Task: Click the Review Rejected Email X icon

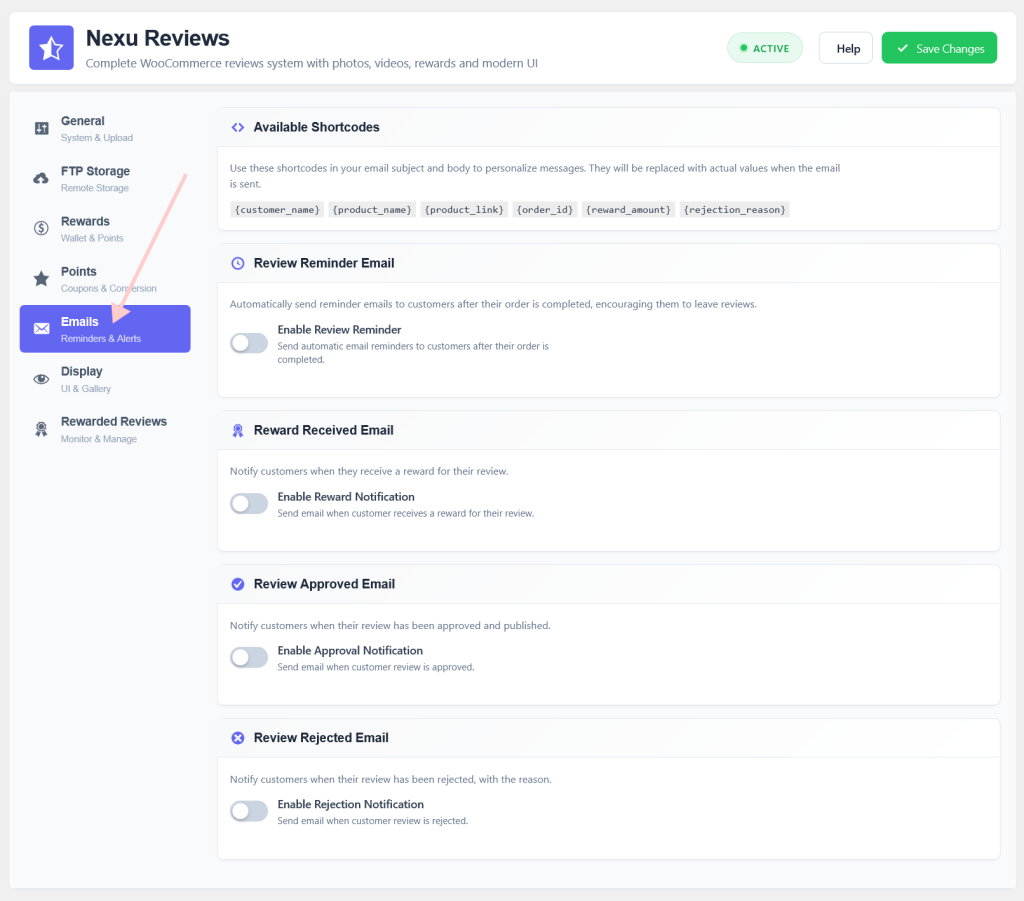Action: pos(238,738)
